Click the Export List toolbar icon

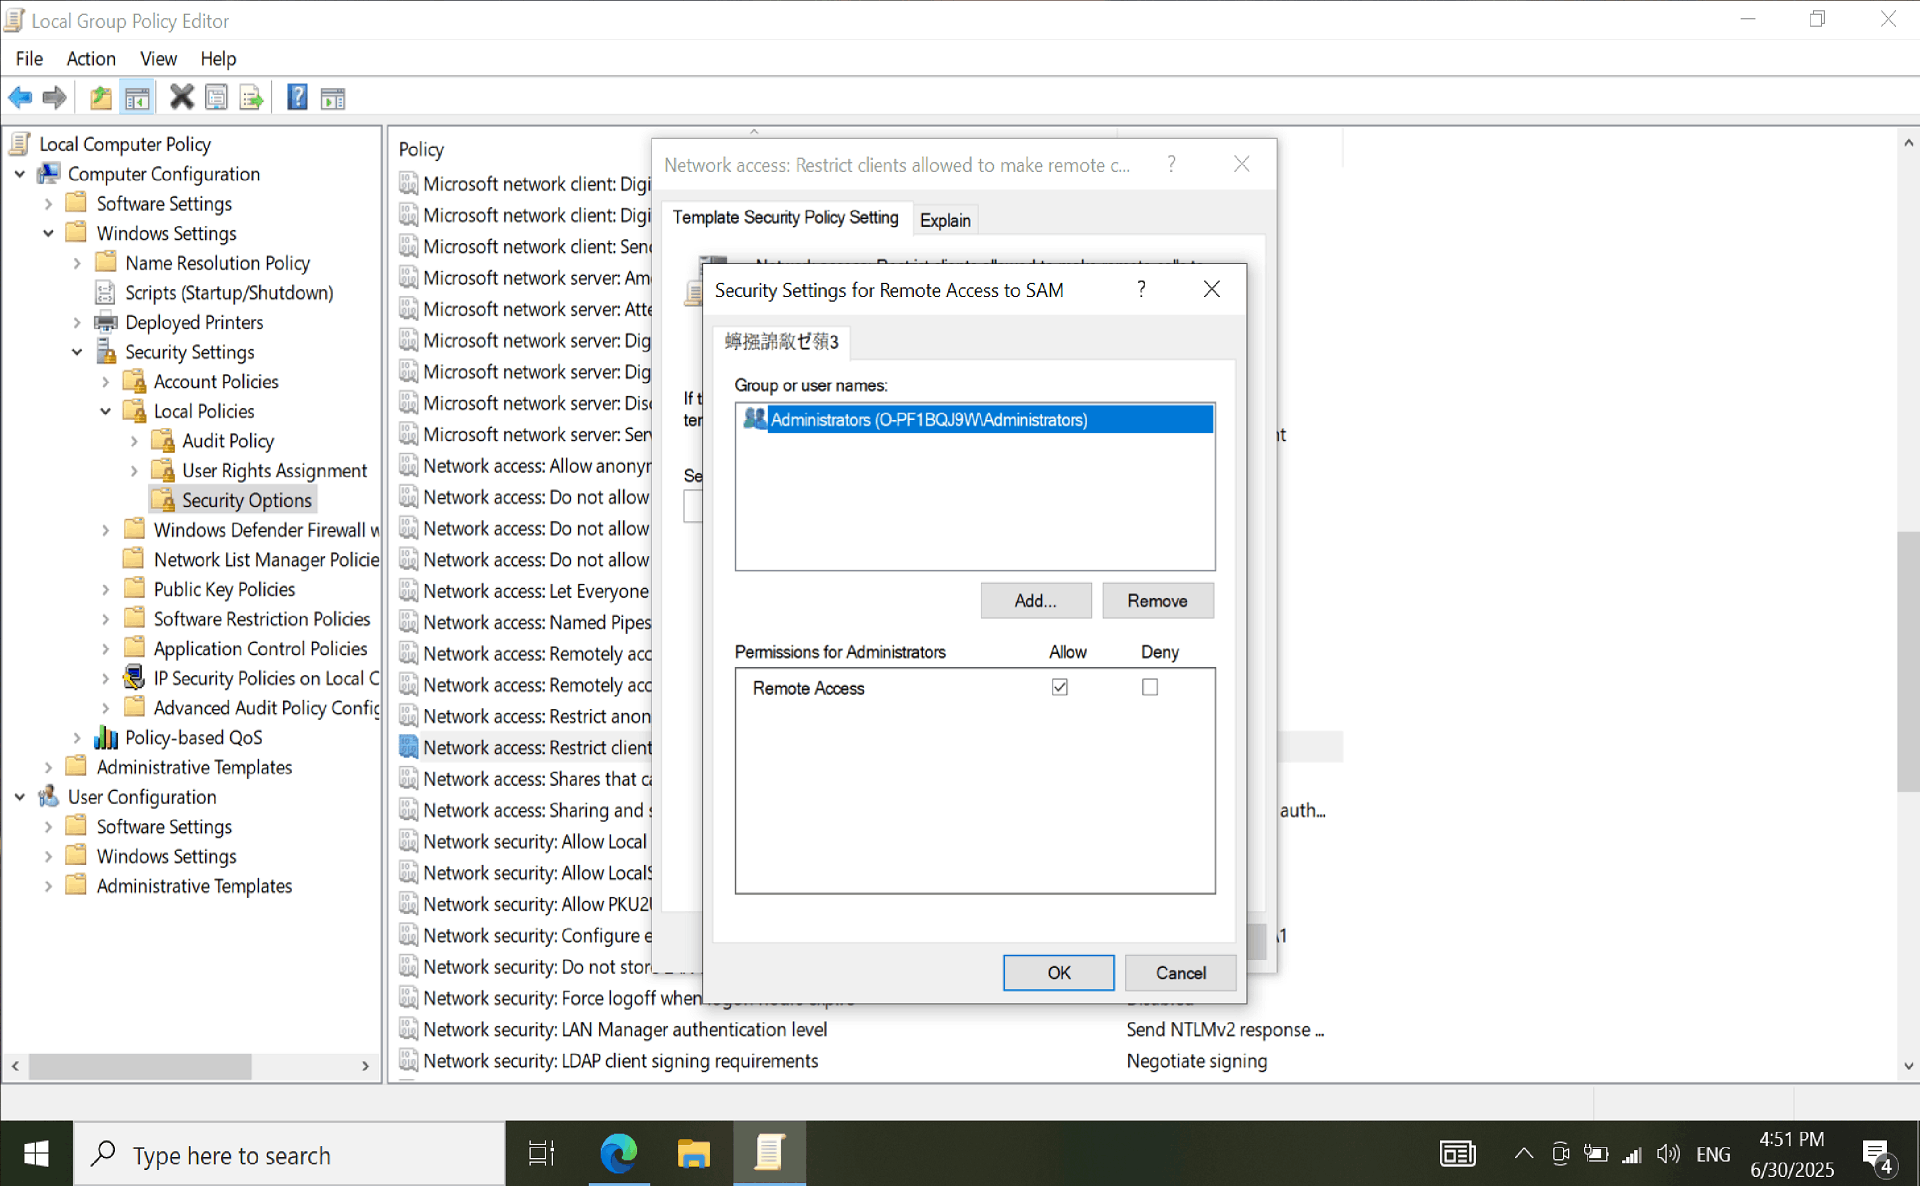251,97
